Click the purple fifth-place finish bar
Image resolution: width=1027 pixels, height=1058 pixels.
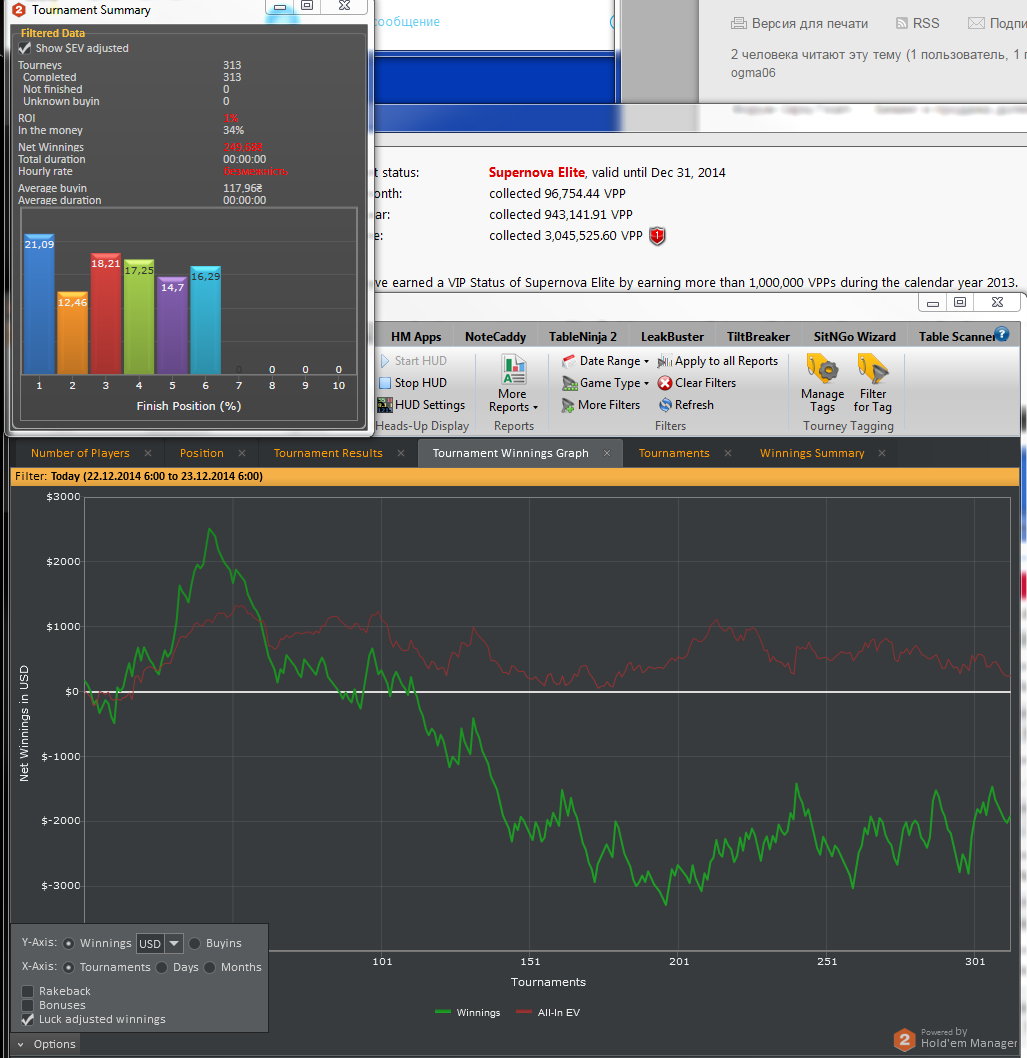pyautogui.click(x=172, y=326)
